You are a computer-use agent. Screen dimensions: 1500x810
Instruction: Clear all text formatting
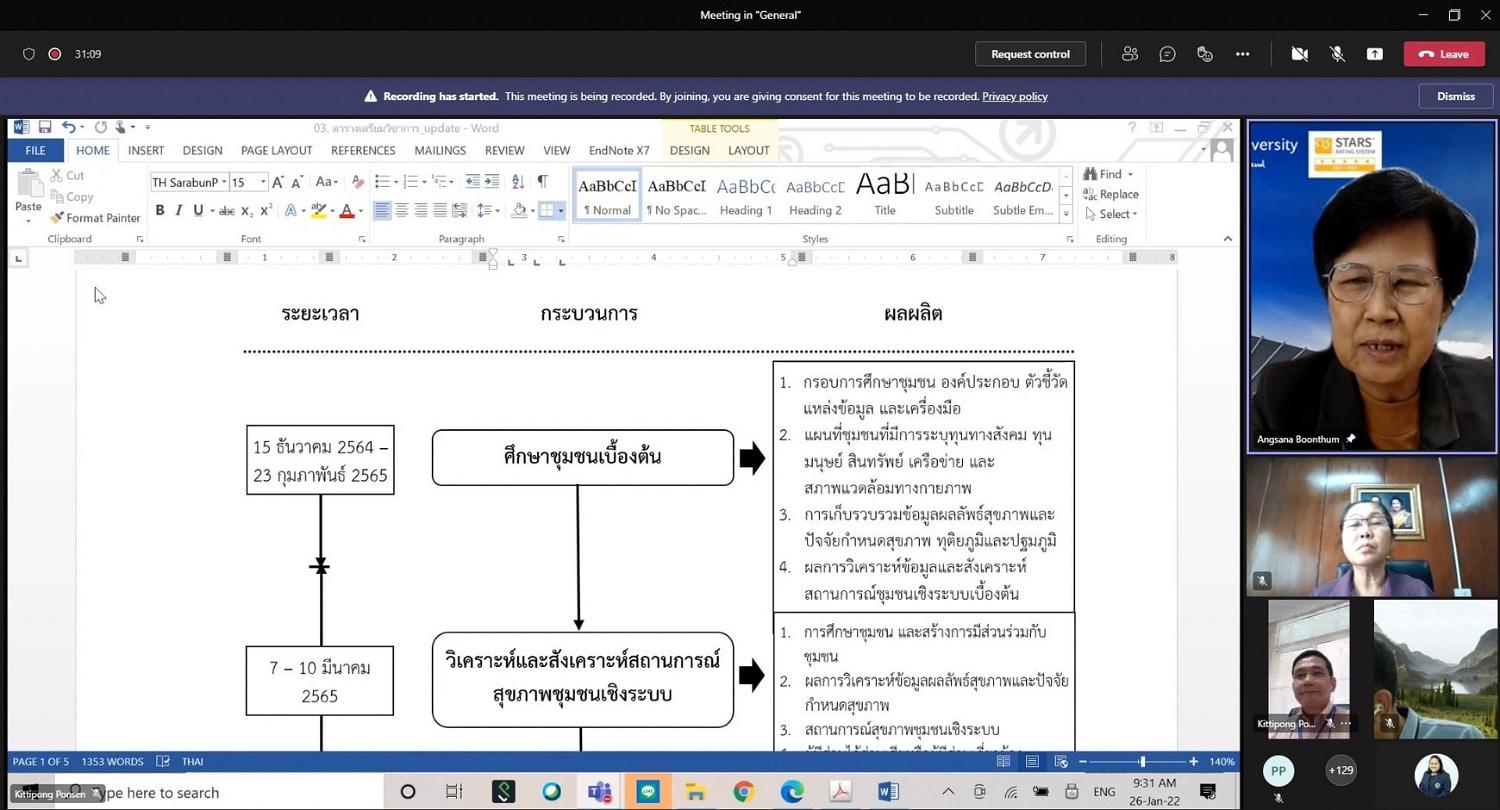click(358, 182)
